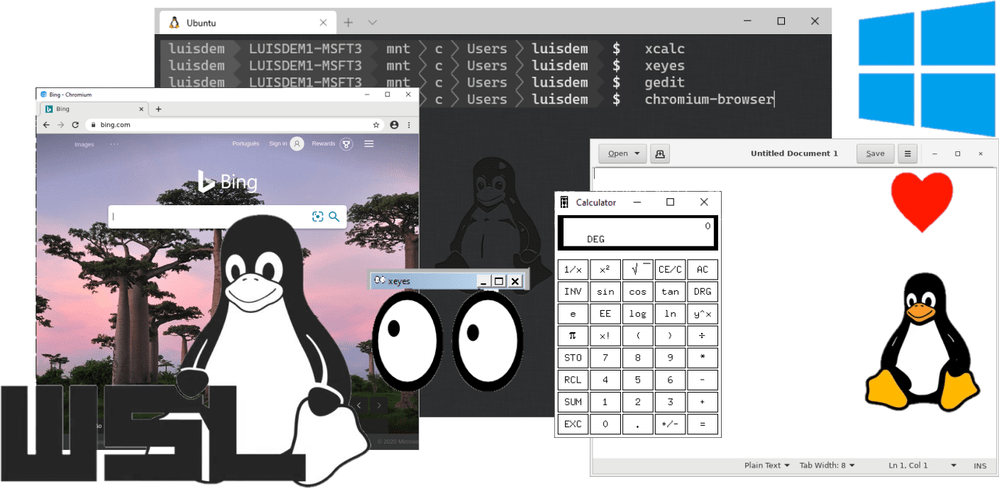
Task: Click Sign in on Bing
Action: pyautogui.click(x=278, y=144)
